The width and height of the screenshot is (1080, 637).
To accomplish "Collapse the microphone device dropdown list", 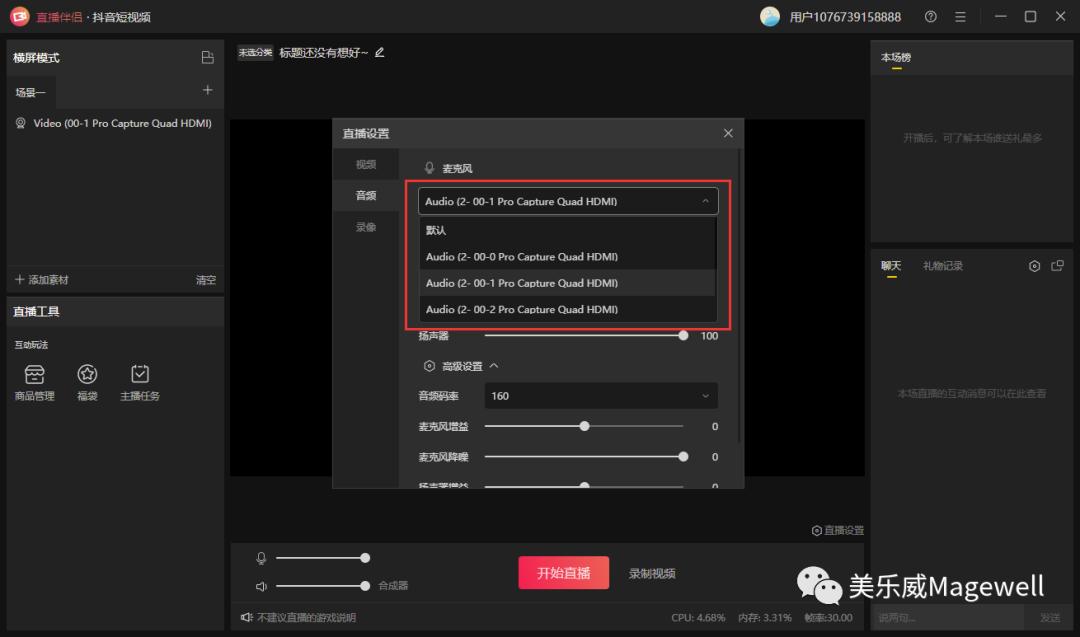I will (704, 200).
